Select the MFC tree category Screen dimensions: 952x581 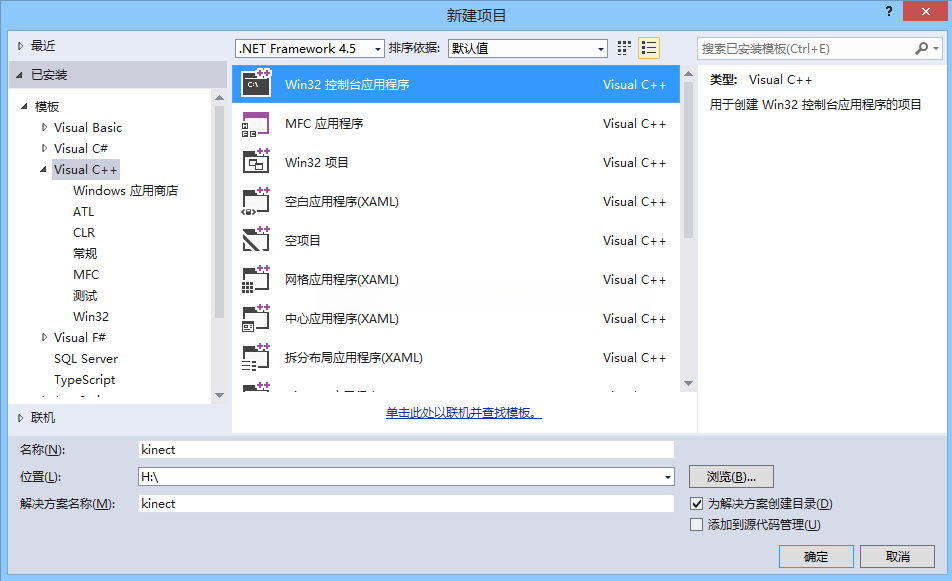pos(86,274)
